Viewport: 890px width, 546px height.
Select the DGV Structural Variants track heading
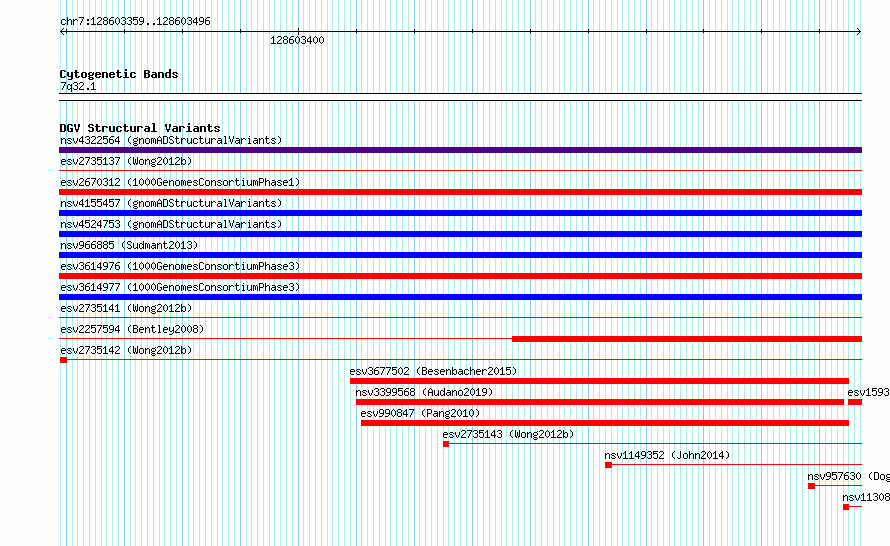tap(140, 128)
